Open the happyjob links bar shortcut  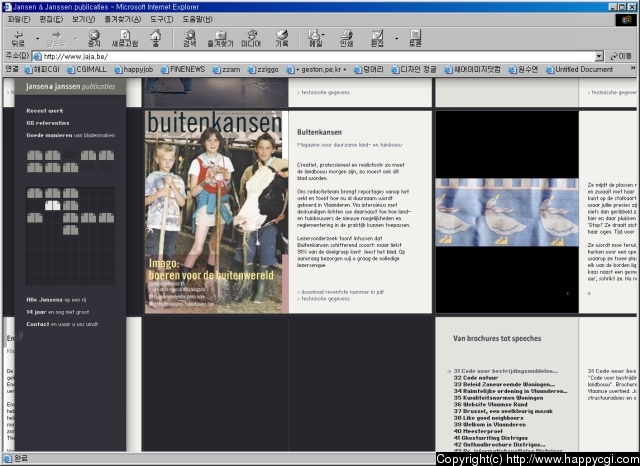tap(133, 69)
